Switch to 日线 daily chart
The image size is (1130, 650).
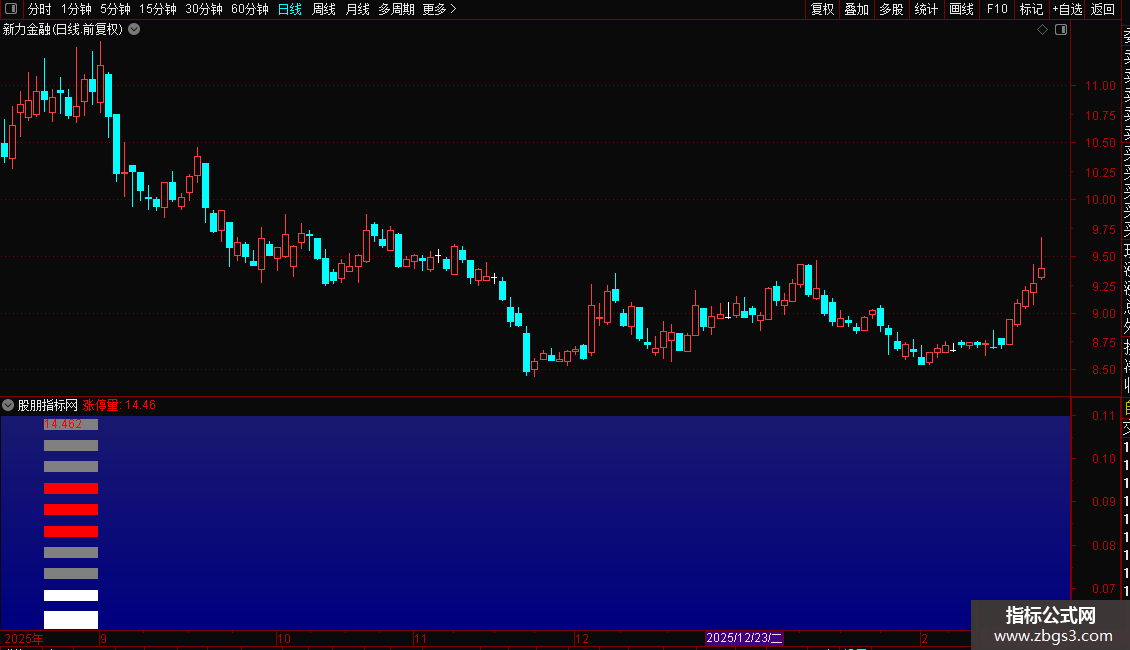coord(290,9)
